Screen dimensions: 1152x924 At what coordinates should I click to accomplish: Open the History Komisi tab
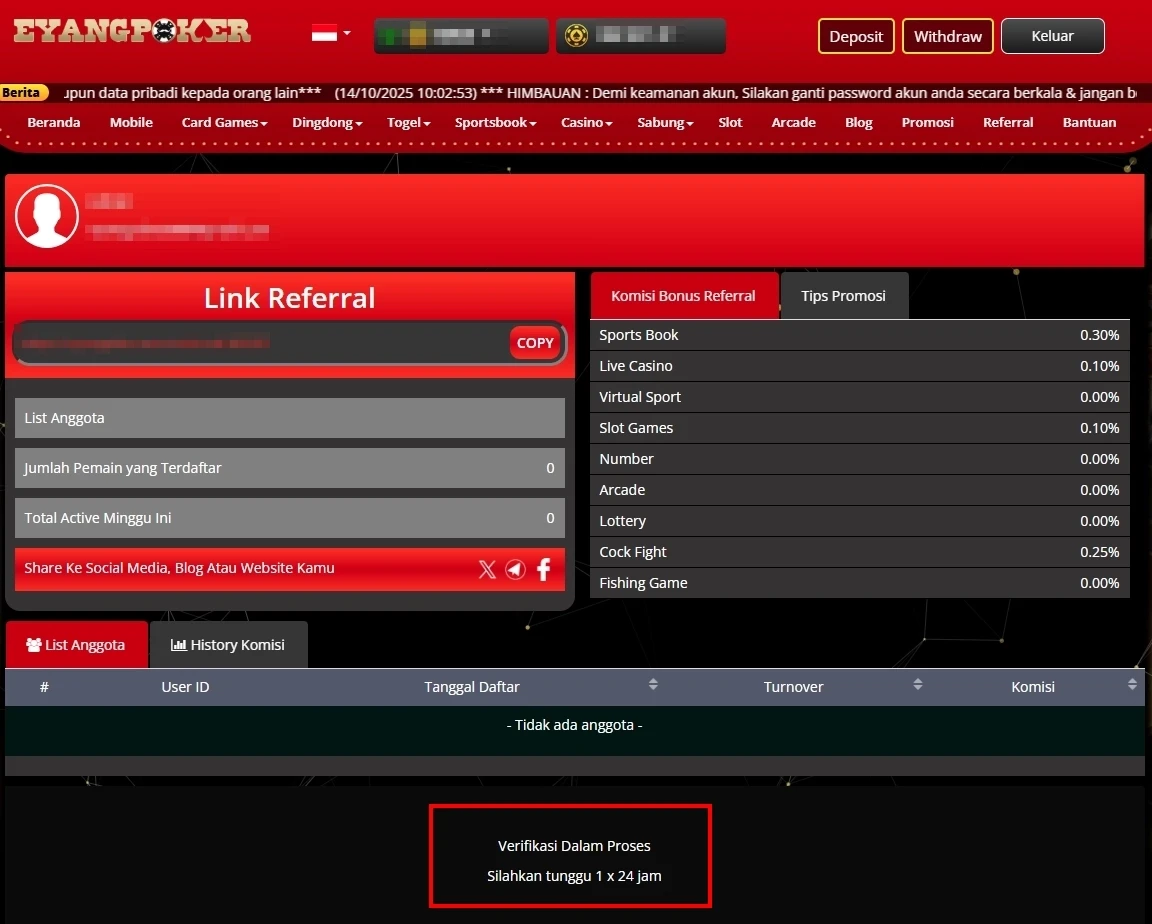pyautogui.click(x=228, y=645)
